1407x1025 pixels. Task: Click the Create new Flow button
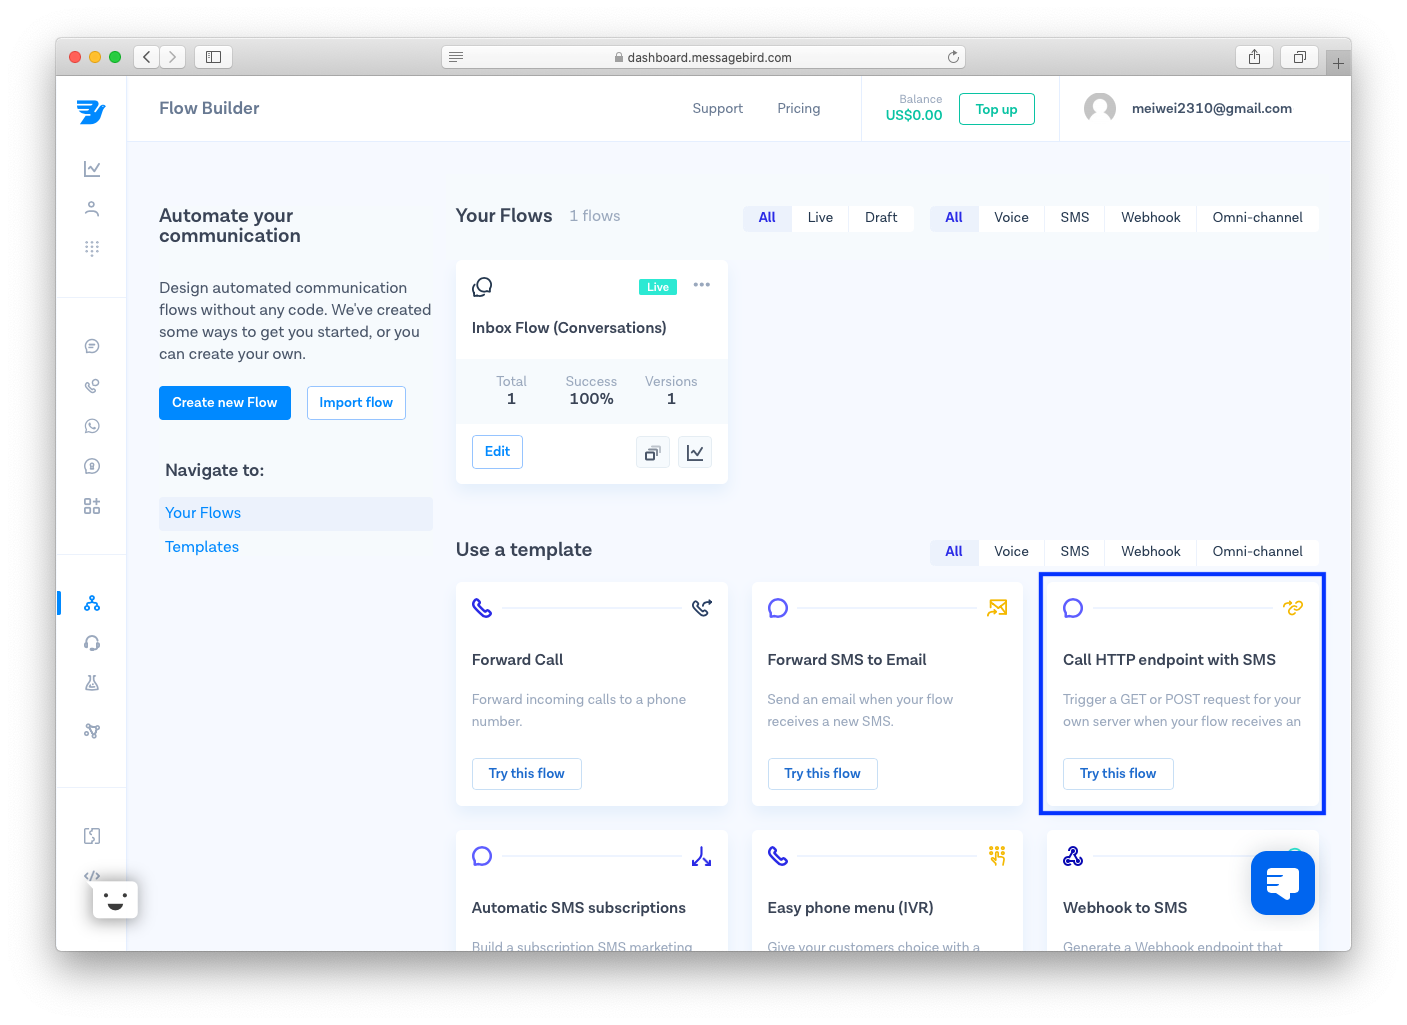[225, 403]
